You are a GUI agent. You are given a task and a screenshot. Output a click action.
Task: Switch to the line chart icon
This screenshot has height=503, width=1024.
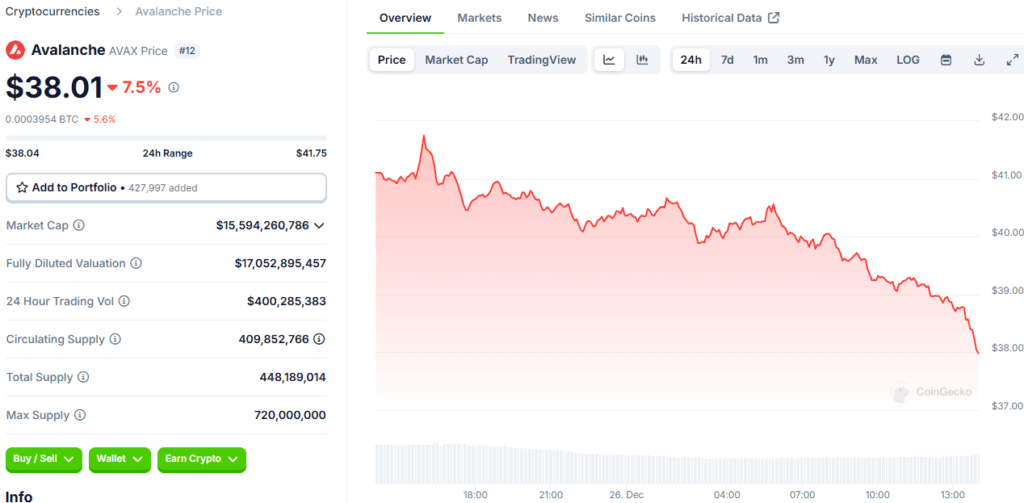point(609,60)
